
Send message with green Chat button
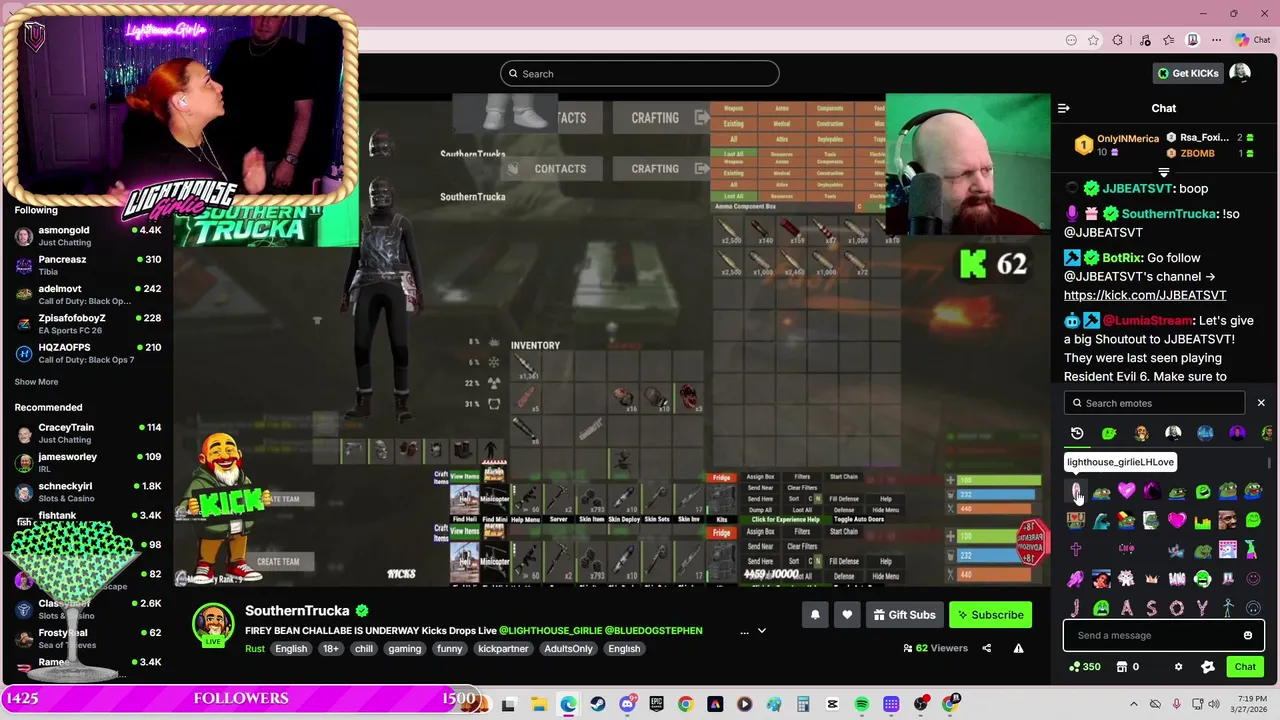(x=1245, y=667)
